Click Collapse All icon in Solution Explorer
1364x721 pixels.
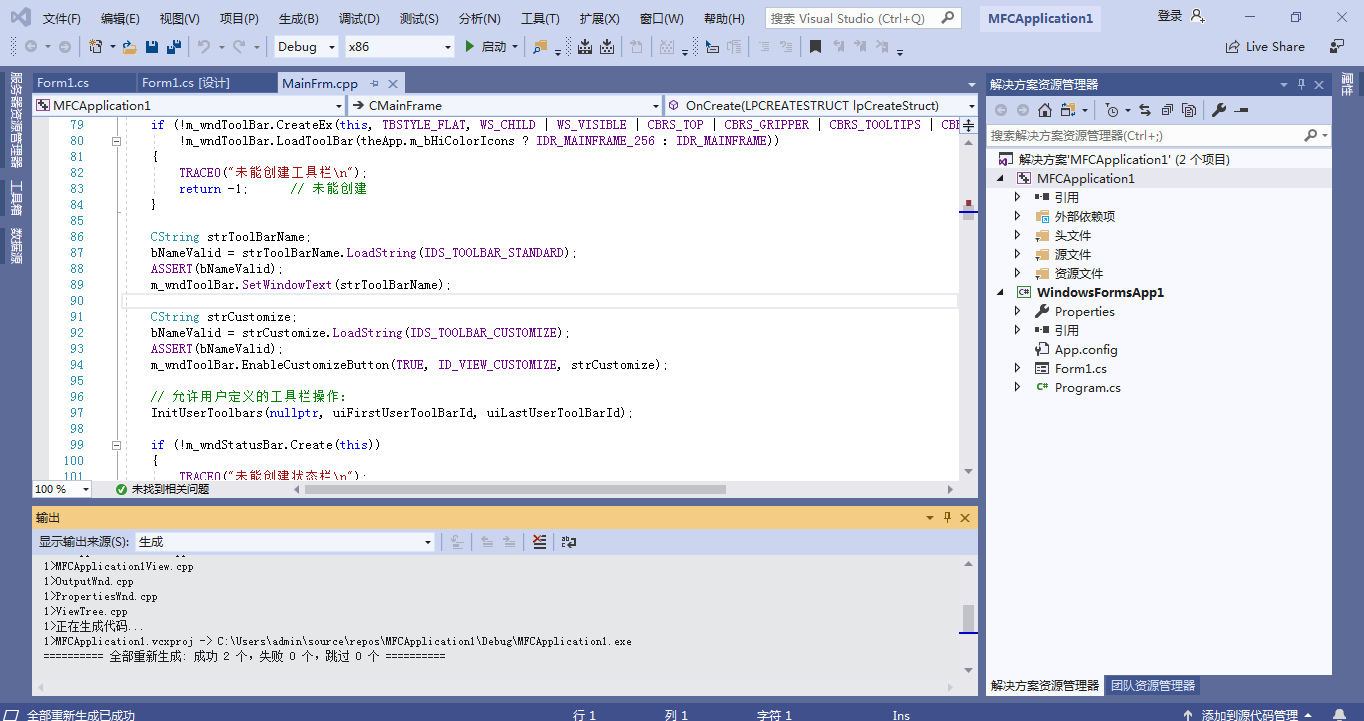(1166, 110)
